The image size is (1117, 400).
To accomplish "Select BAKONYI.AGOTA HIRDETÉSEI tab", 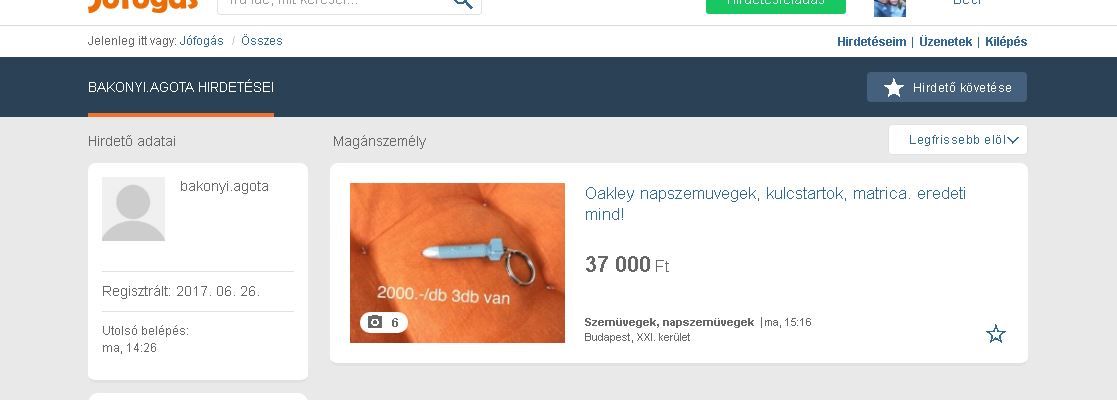I will coord(181,88).
